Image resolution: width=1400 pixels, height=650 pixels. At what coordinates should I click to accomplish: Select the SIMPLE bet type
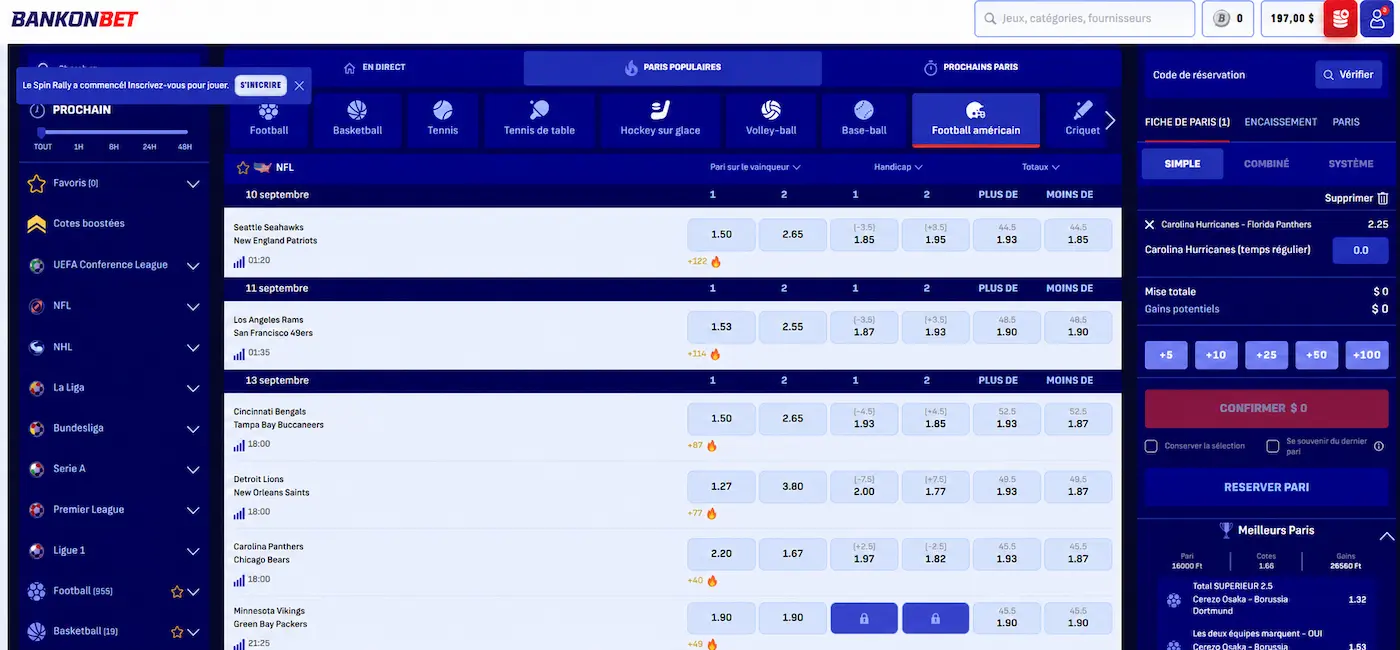[x=1182, y=164]
